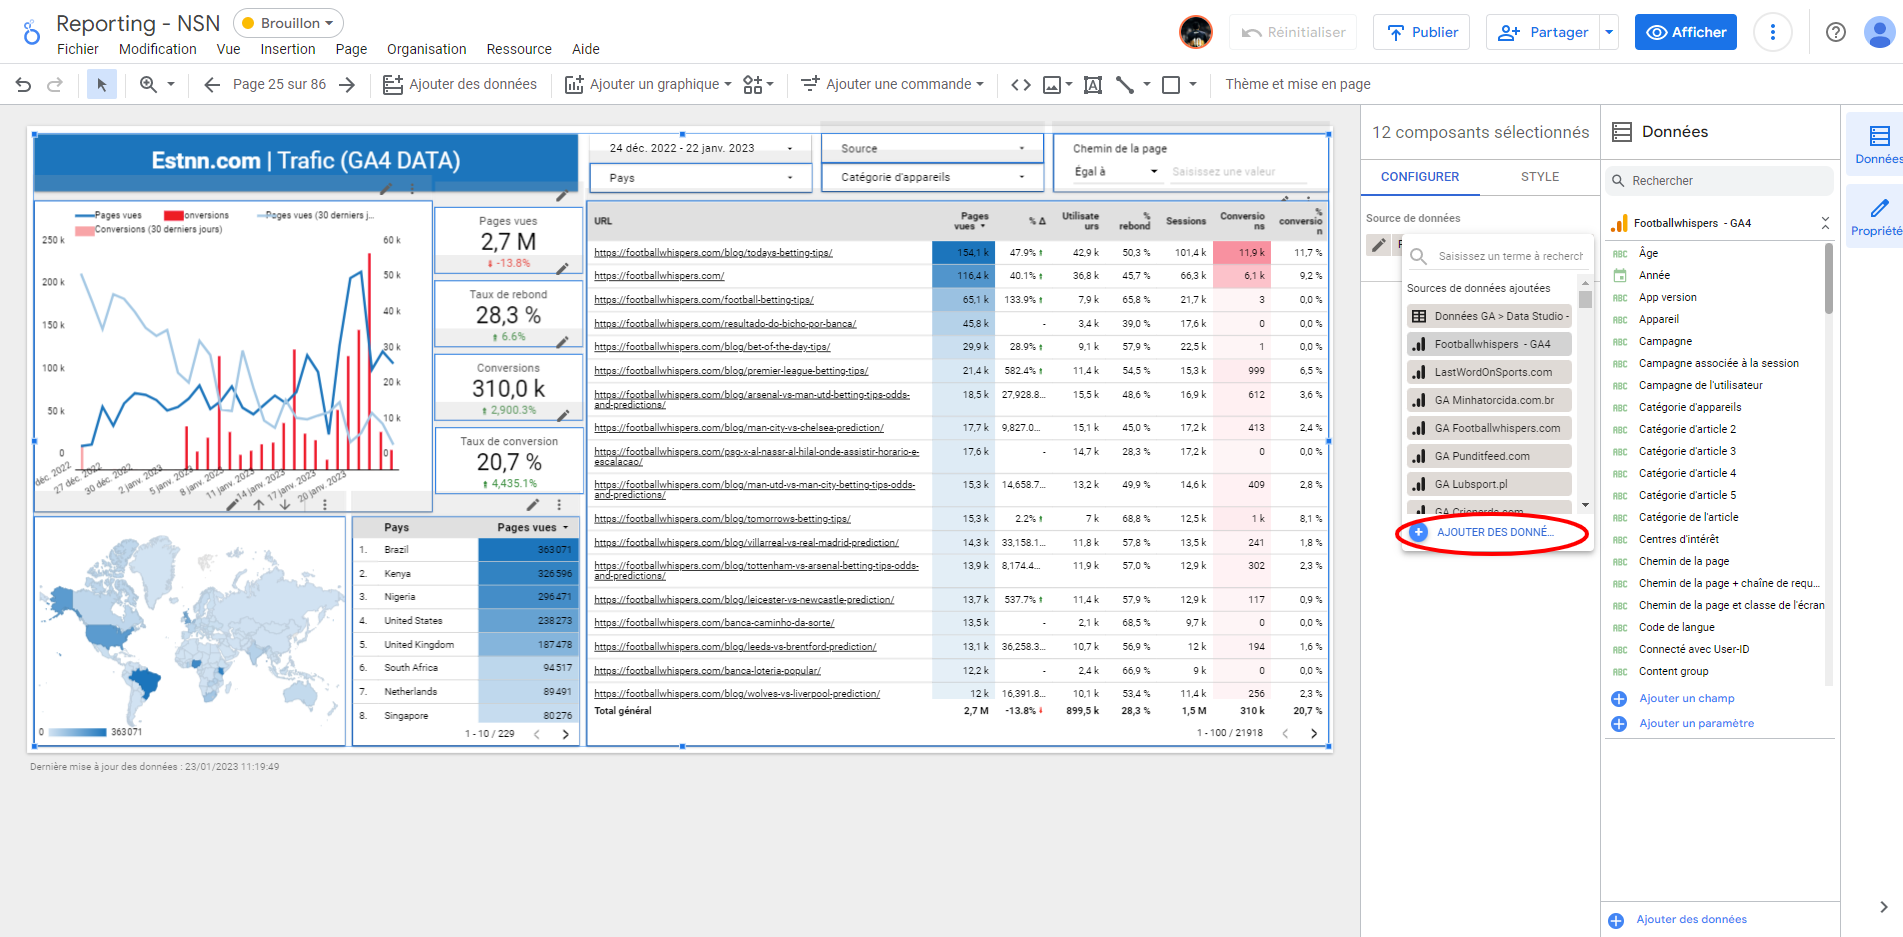Select the text box tool

coord(1093,85)
